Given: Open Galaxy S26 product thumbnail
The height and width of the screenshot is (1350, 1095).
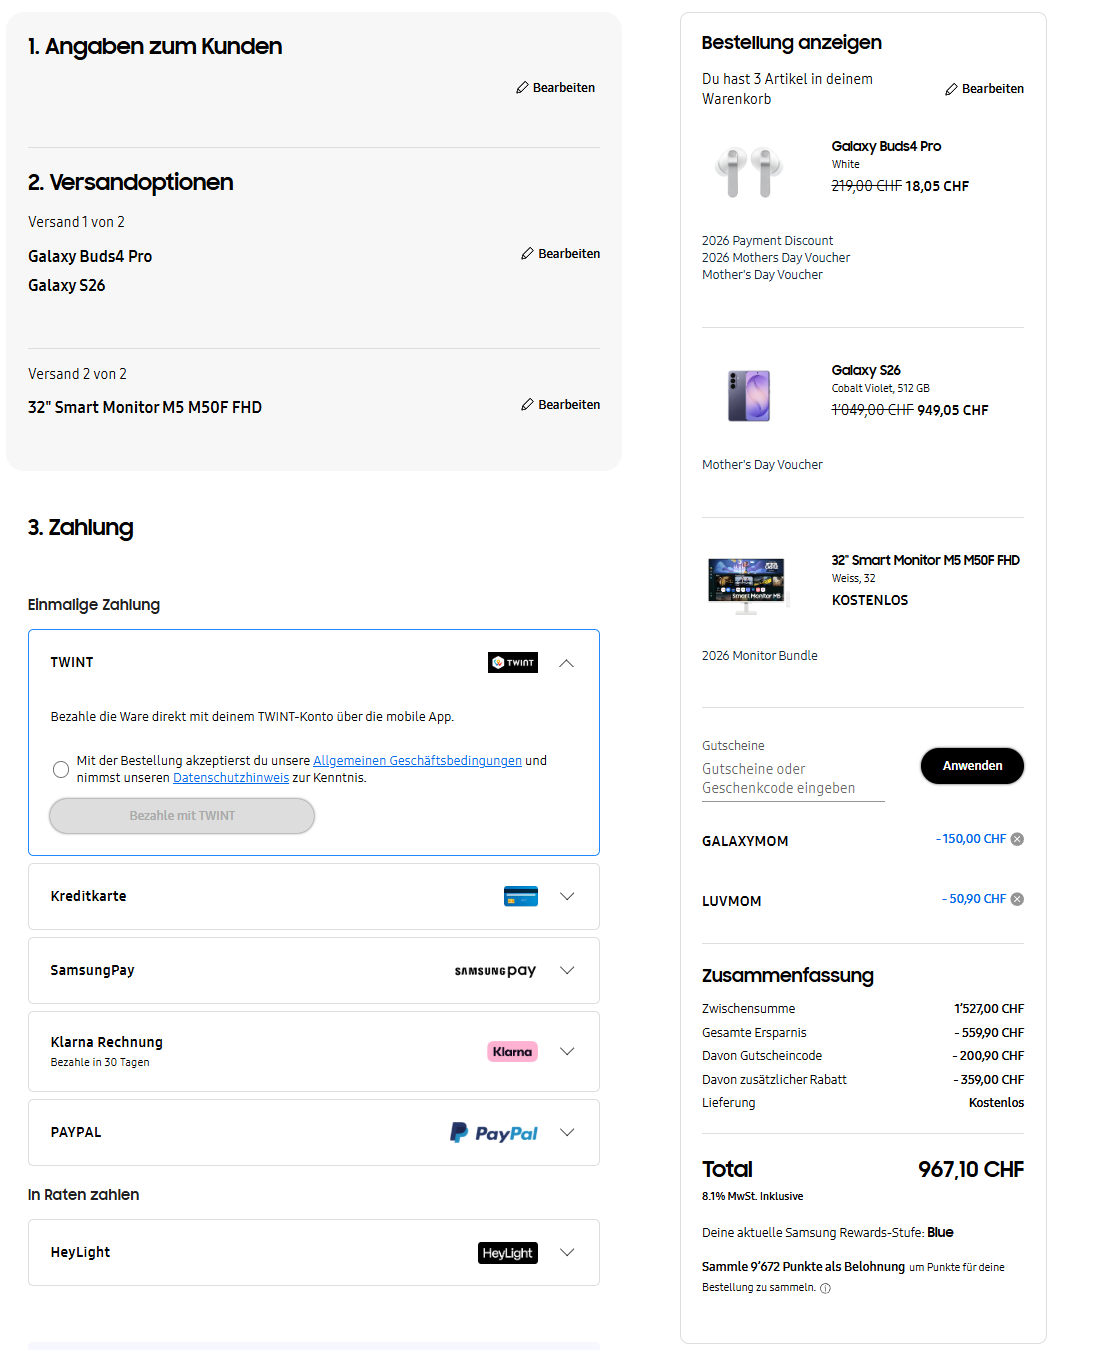Looking at the screenshot, I should pos(749,395).
